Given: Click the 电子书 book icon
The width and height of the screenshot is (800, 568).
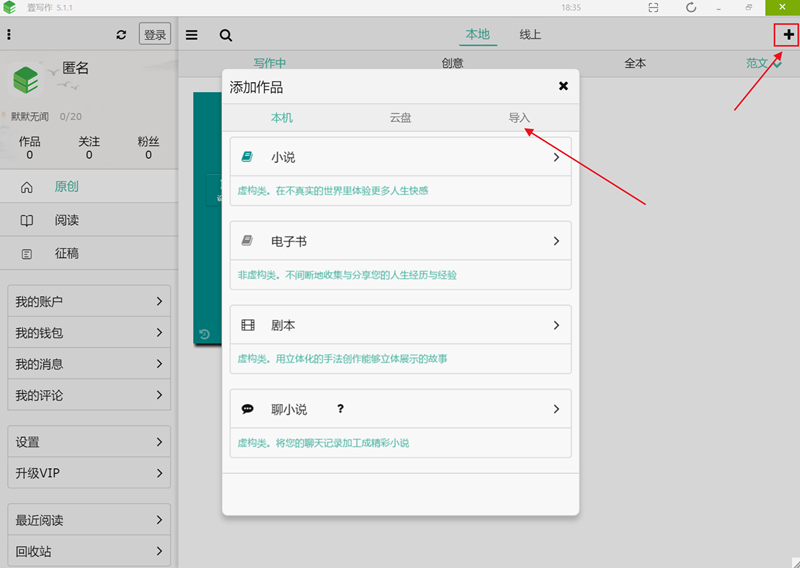Looking at the screenshot, I should (x=247, y=240).
